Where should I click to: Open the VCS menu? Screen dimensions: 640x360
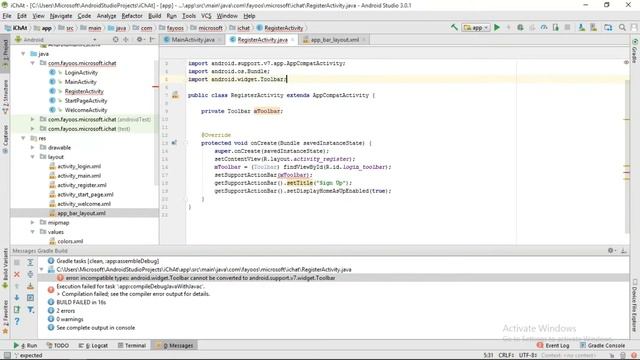(206, 16)
